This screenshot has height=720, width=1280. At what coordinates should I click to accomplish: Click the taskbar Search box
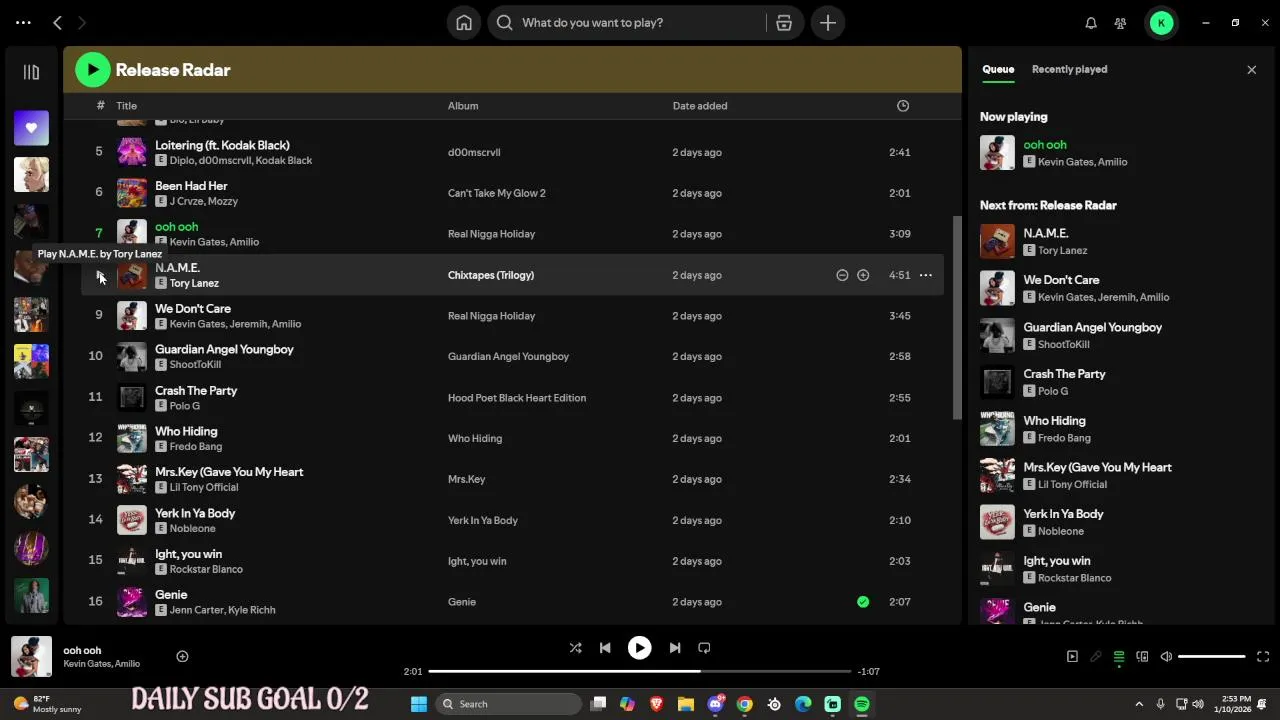pos(510,704)
